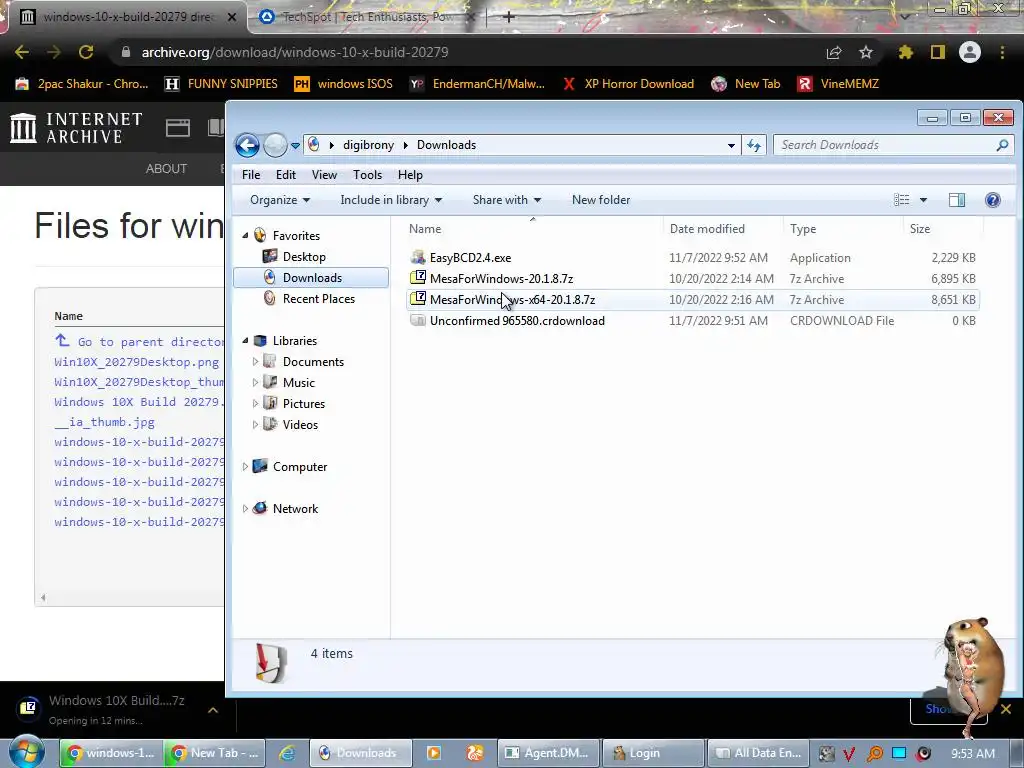
Task: Open the Share with dropdown
Action: (507, 200)
